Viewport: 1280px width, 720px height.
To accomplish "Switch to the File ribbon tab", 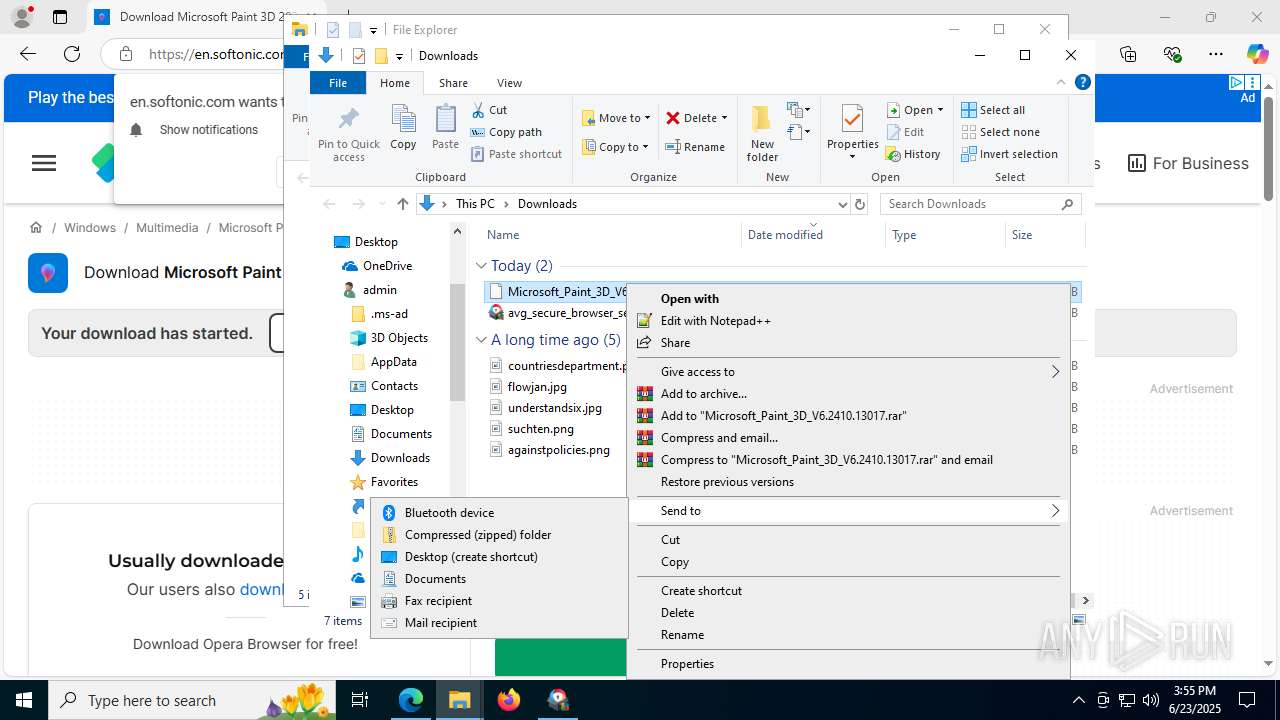I will click(338, 83).
